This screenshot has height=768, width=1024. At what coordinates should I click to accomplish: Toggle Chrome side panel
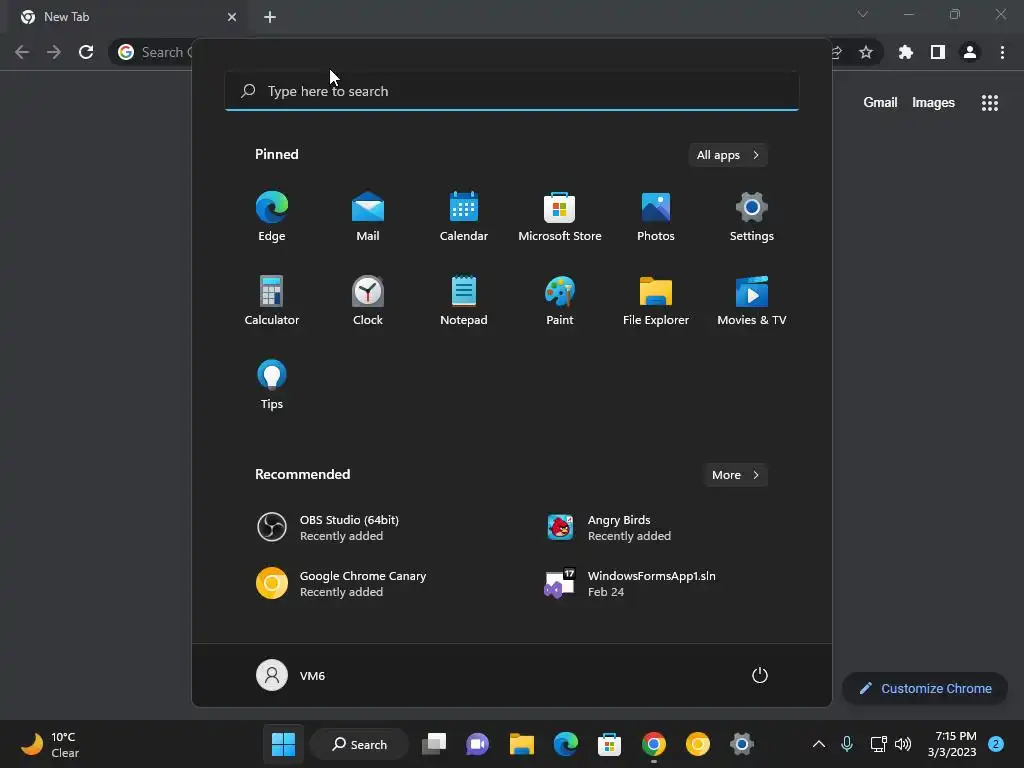[938, 52]
